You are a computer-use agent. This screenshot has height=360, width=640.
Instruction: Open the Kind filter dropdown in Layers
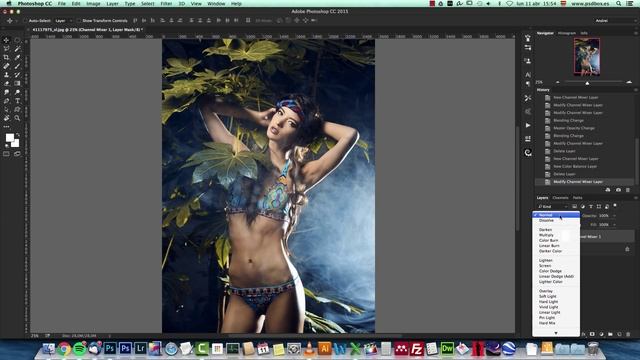[x=553, y=207]
